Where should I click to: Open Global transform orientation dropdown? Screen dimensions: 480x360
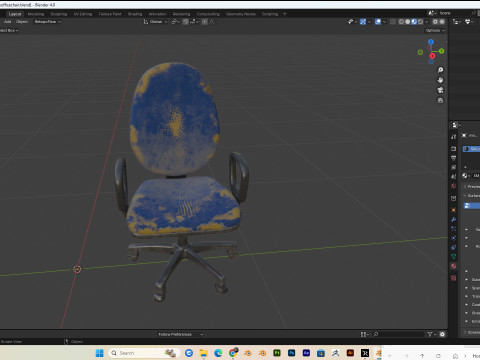click(155, 22)
